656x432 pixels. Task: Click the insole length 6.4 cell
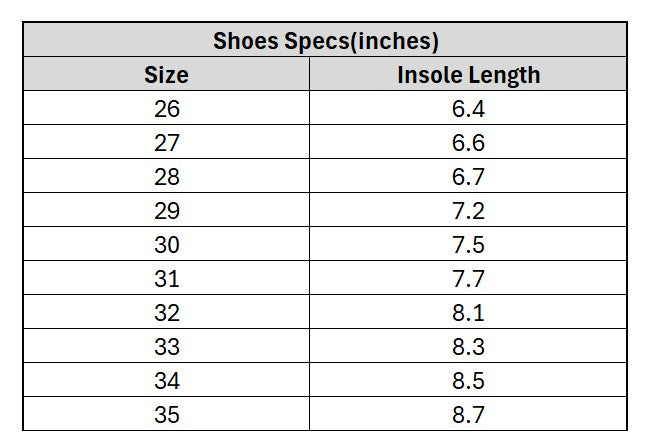(x=468, y=108)
